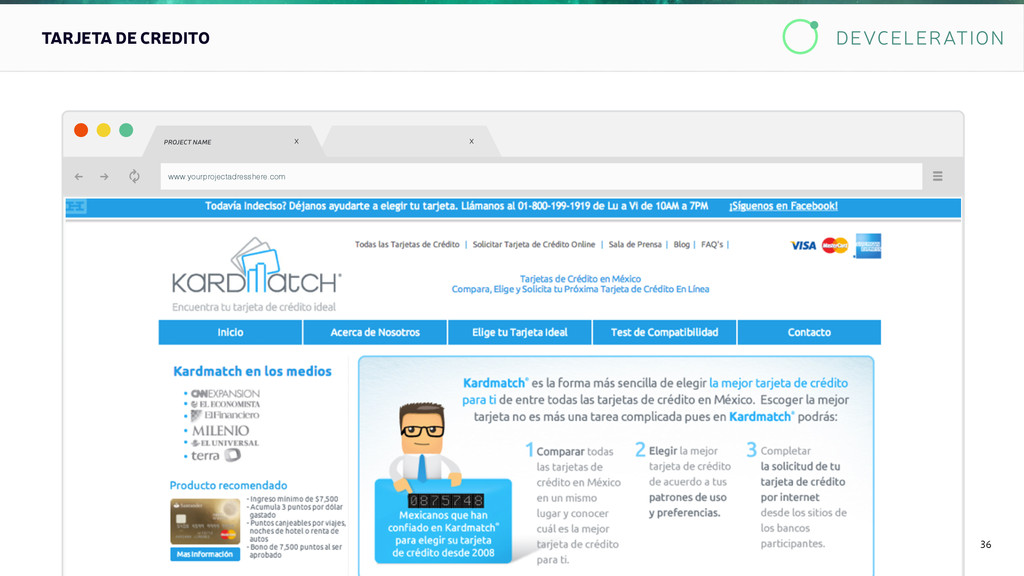Click step 2 'Elegir' text
This screenshot has width=1024, height=576.
[663, 451]
